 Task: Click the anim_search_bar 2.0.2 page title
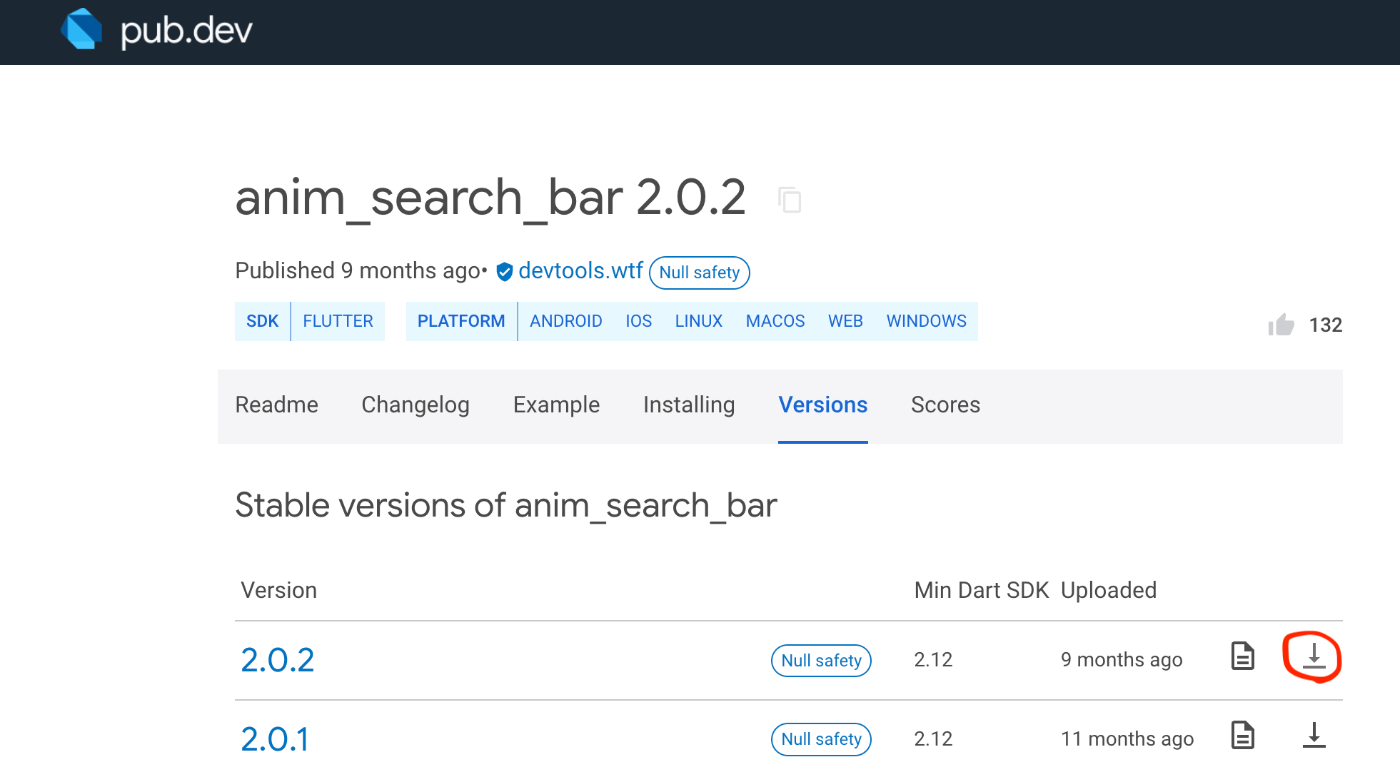point(490,199)
